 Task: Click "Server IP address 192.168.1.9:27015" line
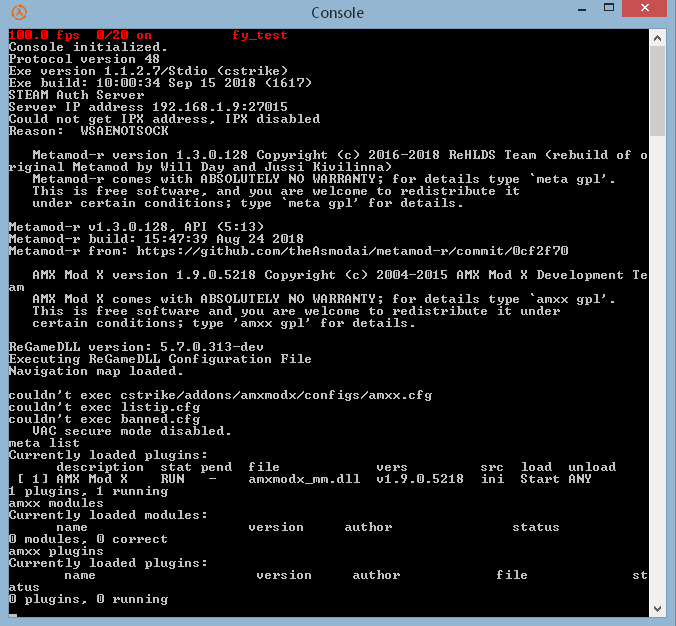pos(148,107)
